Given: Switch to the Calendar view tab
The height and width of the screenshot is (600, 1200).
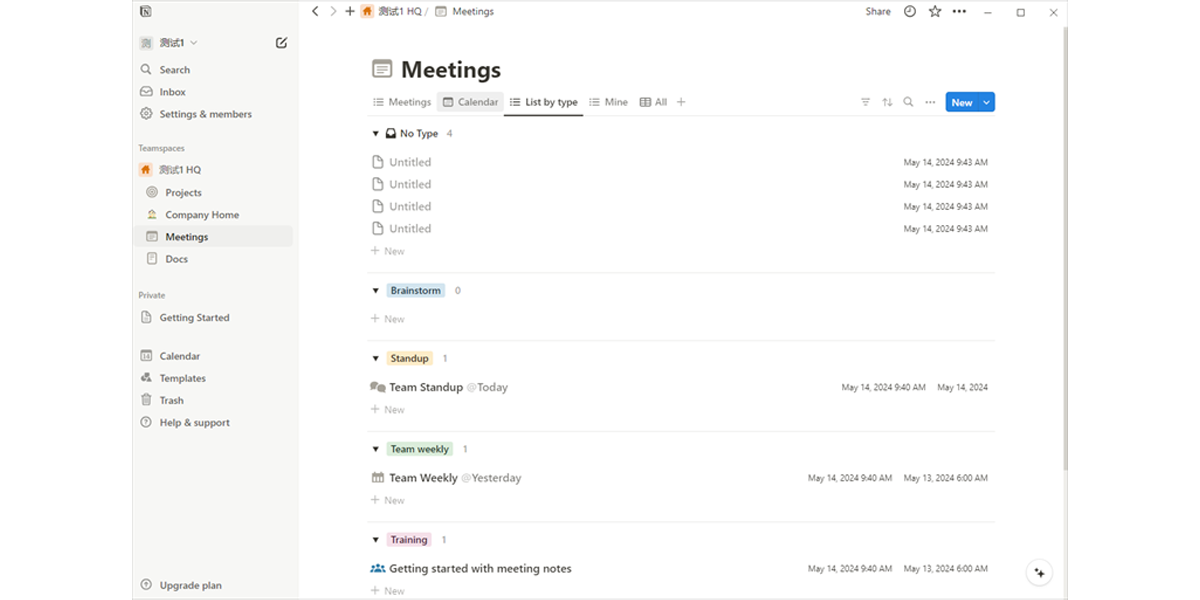Looking at the screenshot, I should [x=470, y=102].
